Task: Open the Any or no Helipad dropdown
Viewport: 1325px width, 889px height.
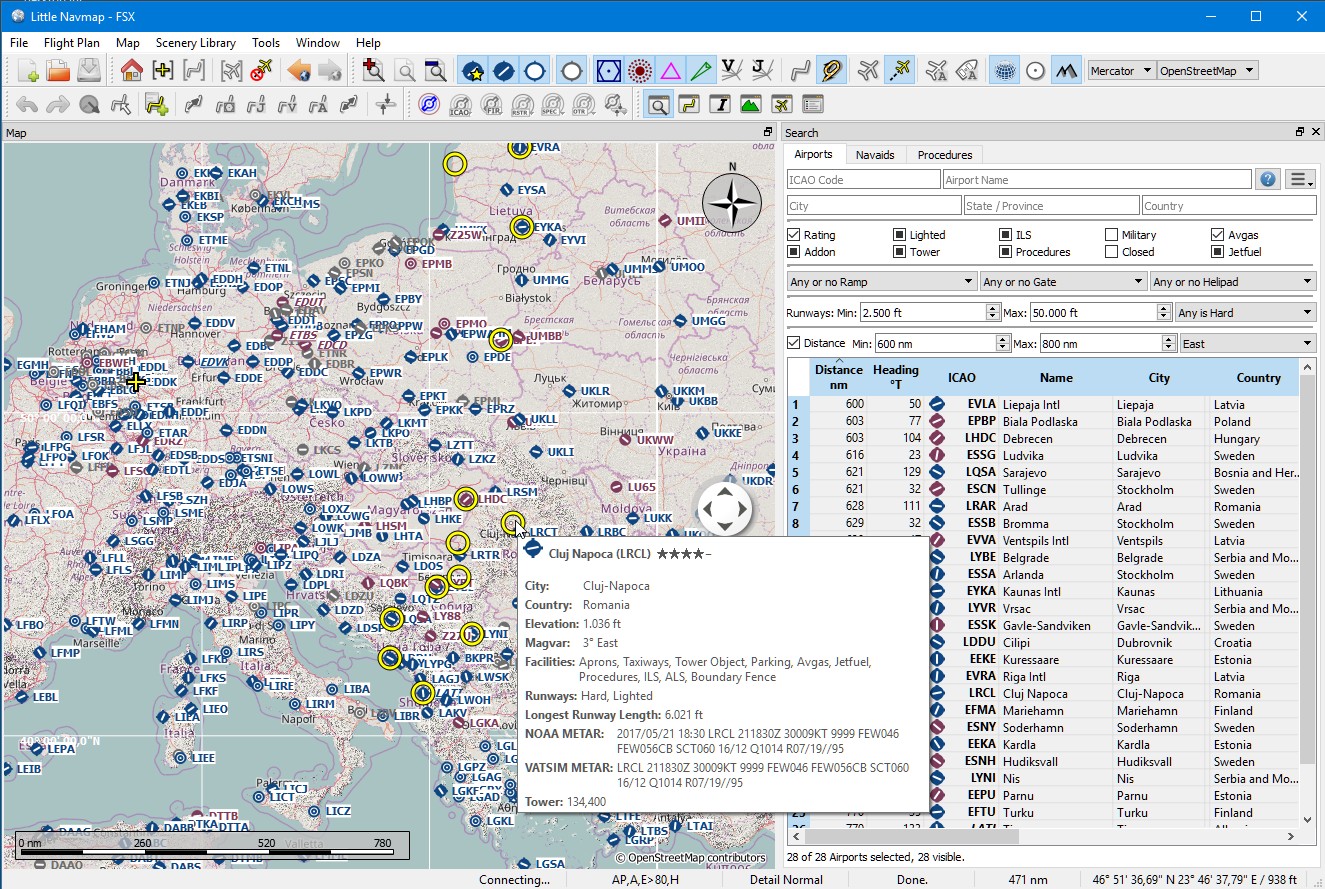Action: pos(1233,282)
